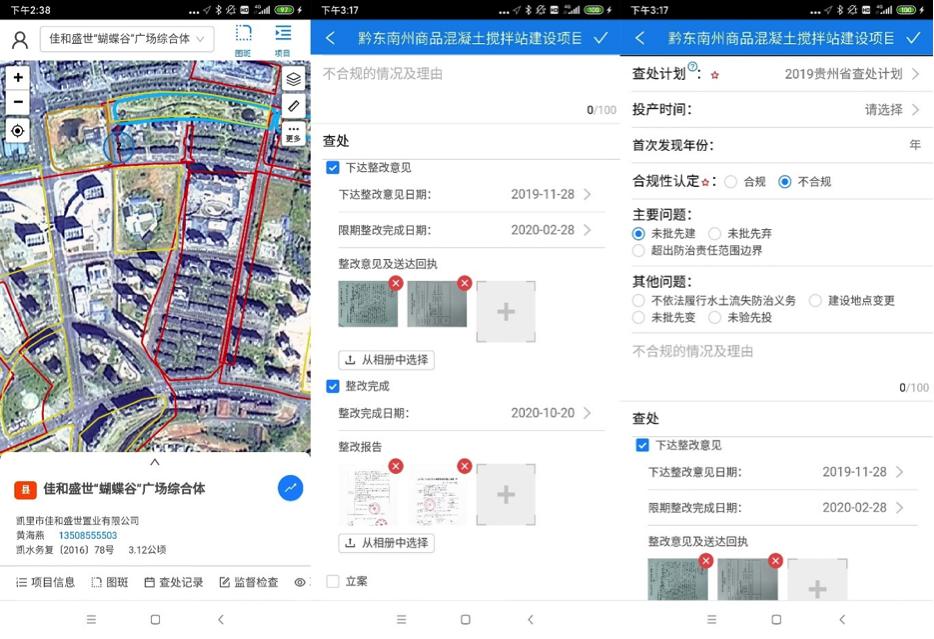
Task: Enable the 立案 checkbox
Action: point(334,581)
